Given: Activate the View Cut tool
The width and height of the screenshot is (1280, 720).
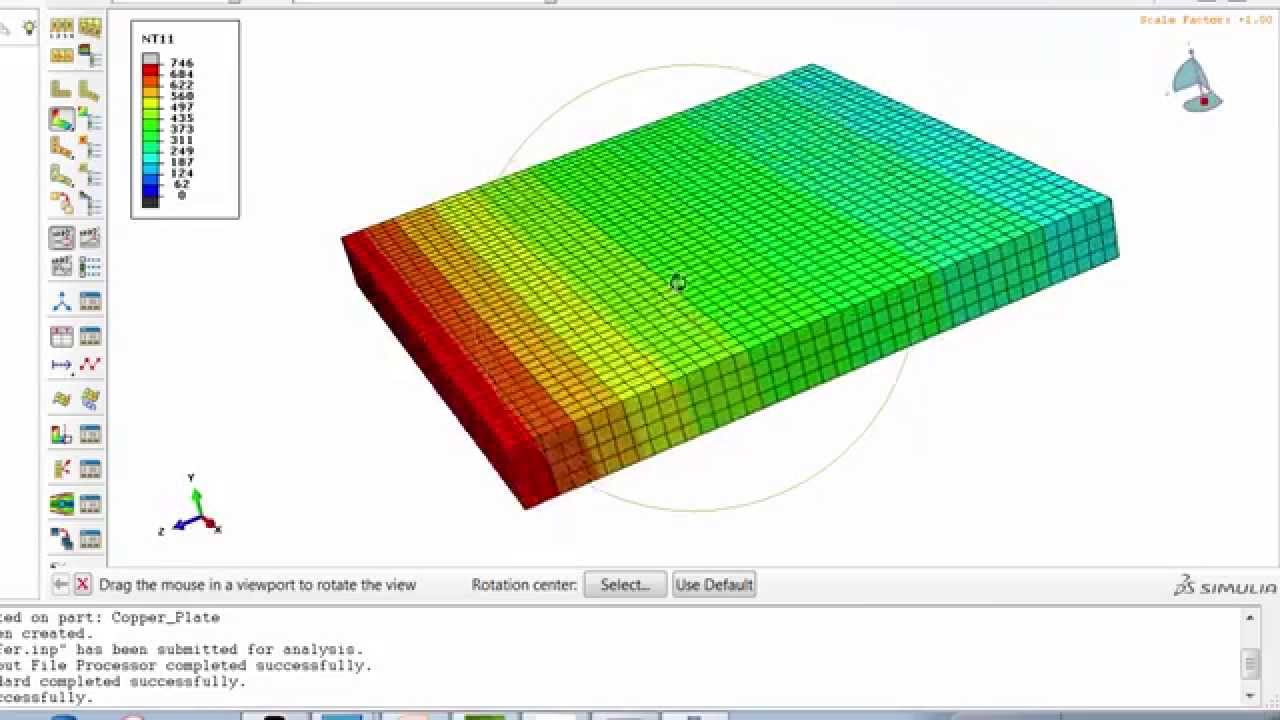Looking at the screenshot, I should 62,504.
